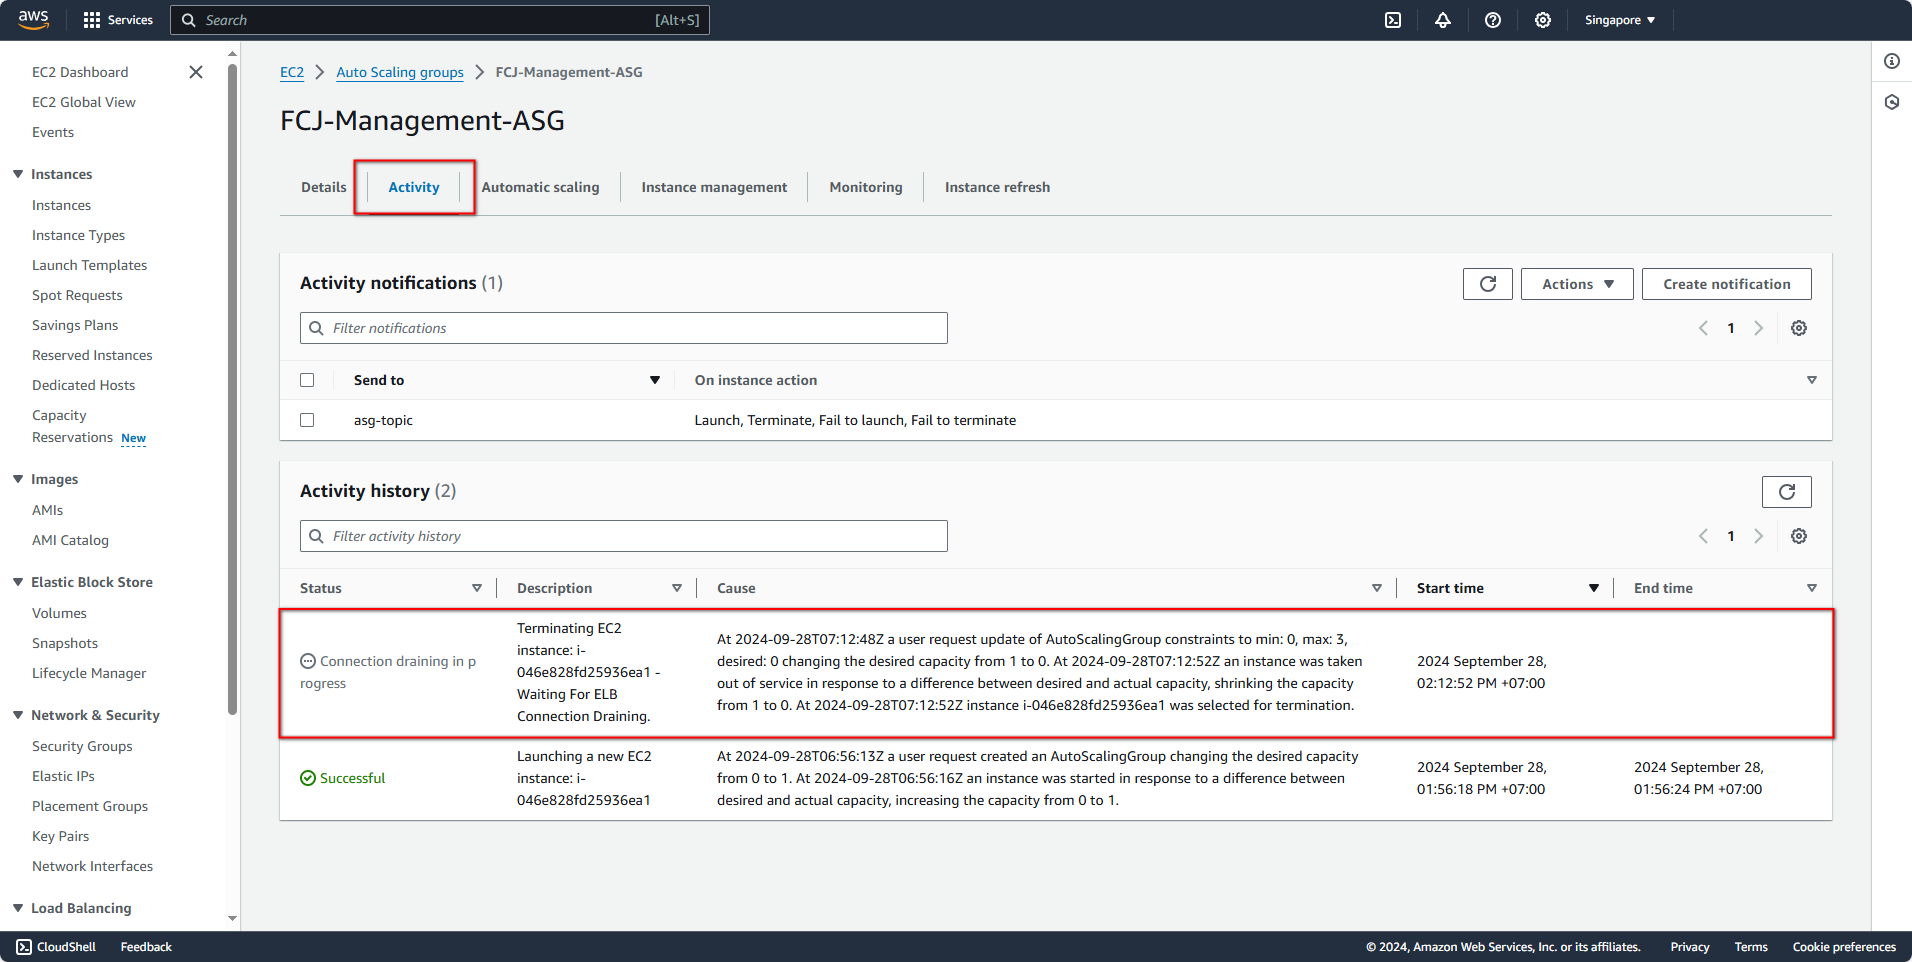This screenshot has width=1912, height=962.
Task: Go to next notifications page
Action: (1758, 328)
